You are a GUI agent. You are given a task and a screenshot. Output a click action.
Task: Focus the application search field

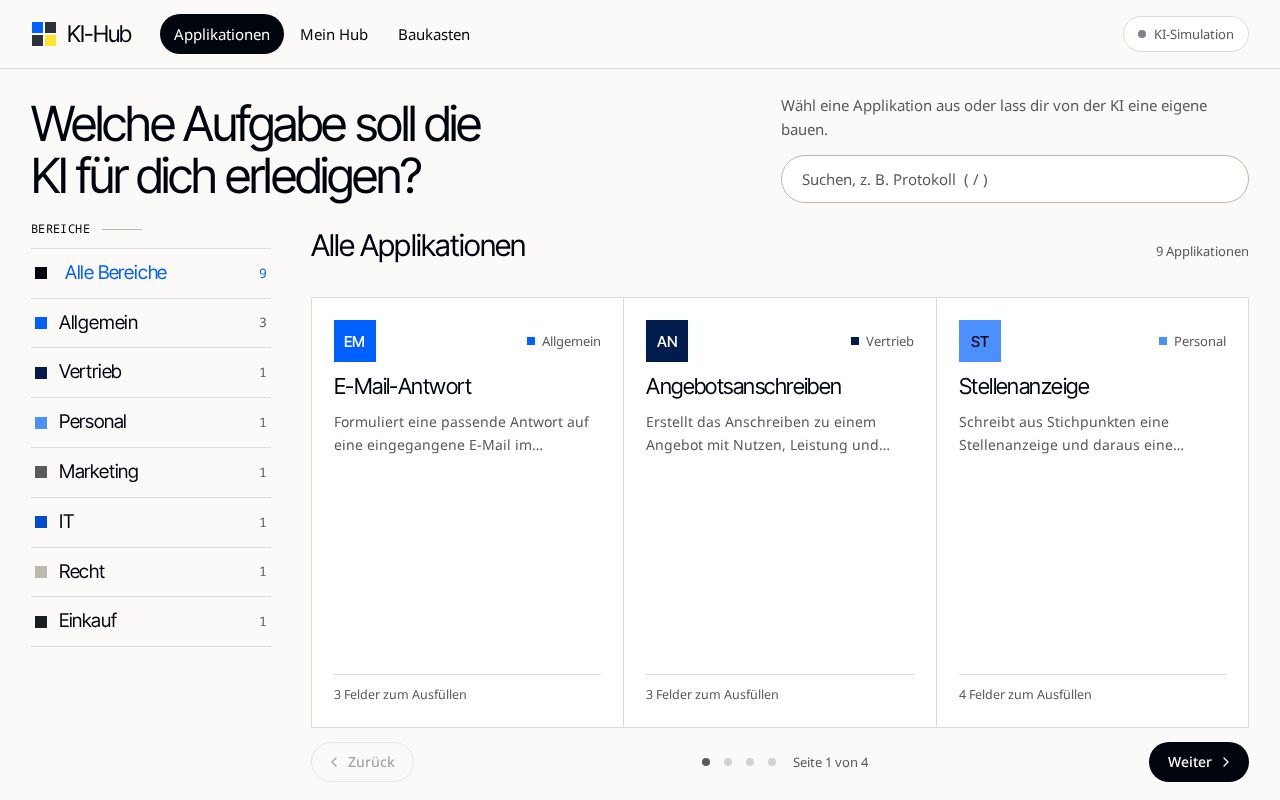[x=1015, y=179]
